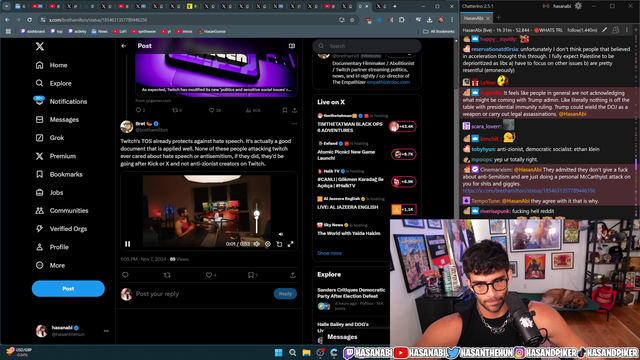
Task: Bookmark this page star icon
Action: 352,20
